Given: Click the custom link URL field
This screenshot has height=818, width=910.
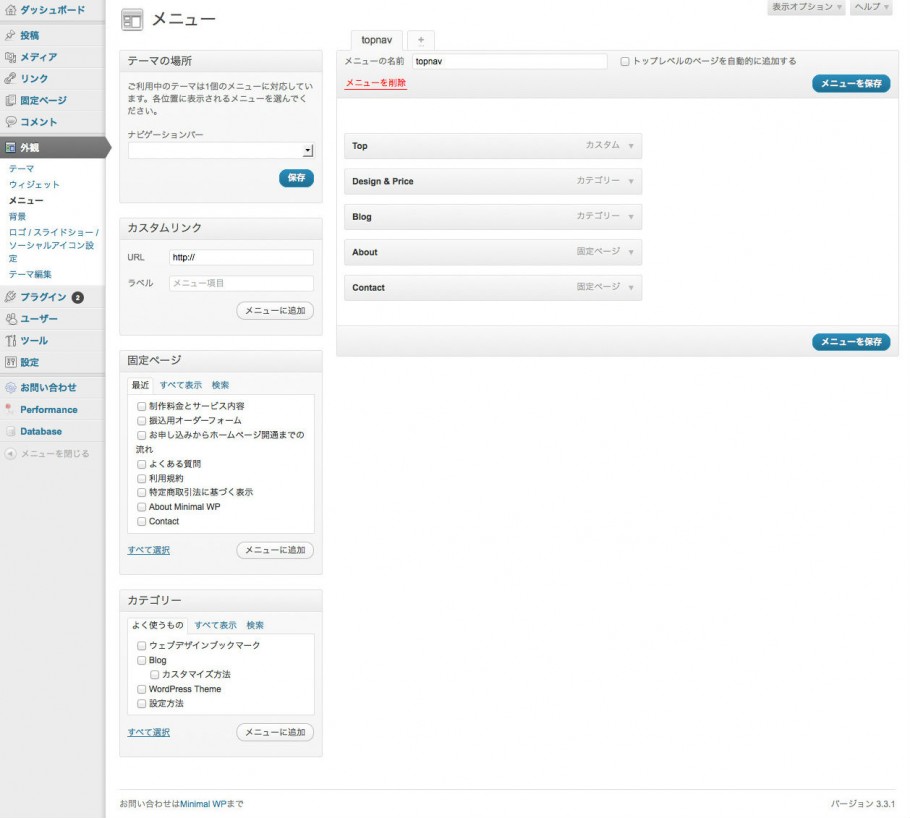Looking at the screenshot, I should point(241,258).
